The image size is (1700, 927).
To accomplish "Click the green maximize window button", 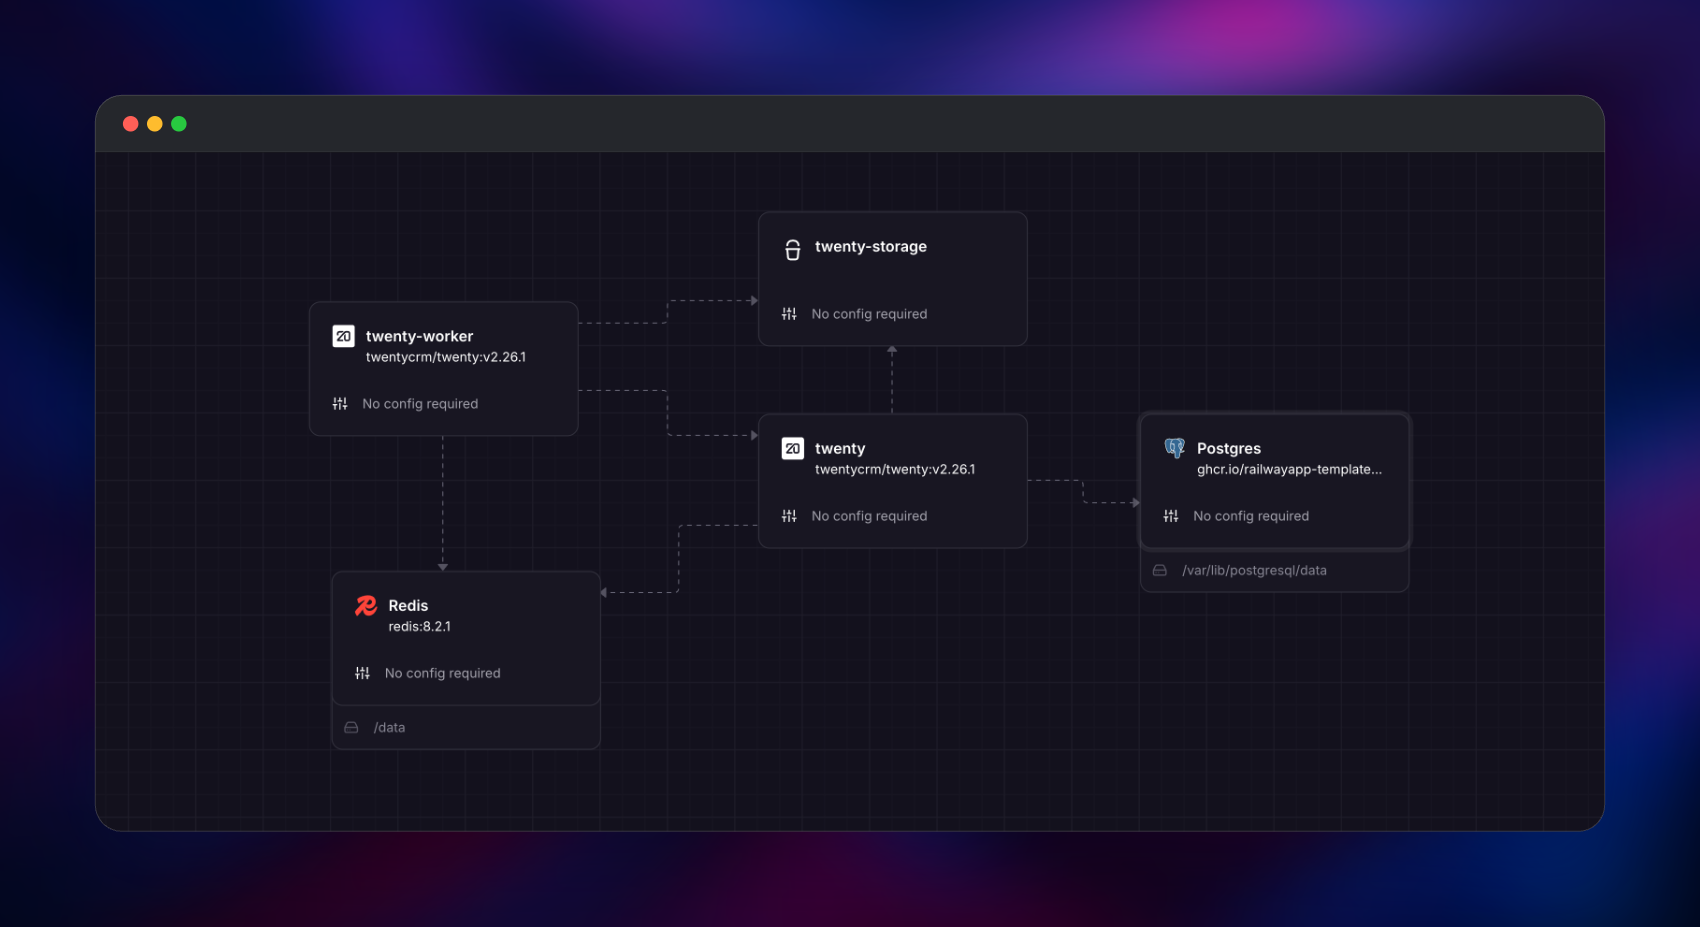I will click(x=179, y=124).
